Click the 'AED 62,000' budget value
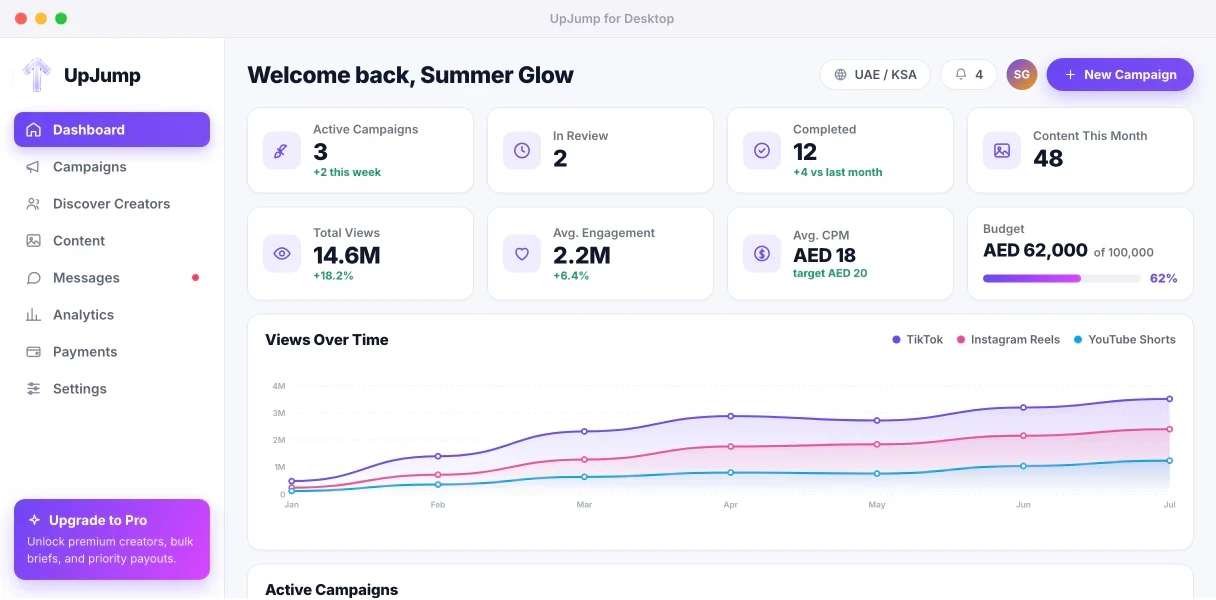This screenshot has height=600, width=1216. tap(1035, 251)
